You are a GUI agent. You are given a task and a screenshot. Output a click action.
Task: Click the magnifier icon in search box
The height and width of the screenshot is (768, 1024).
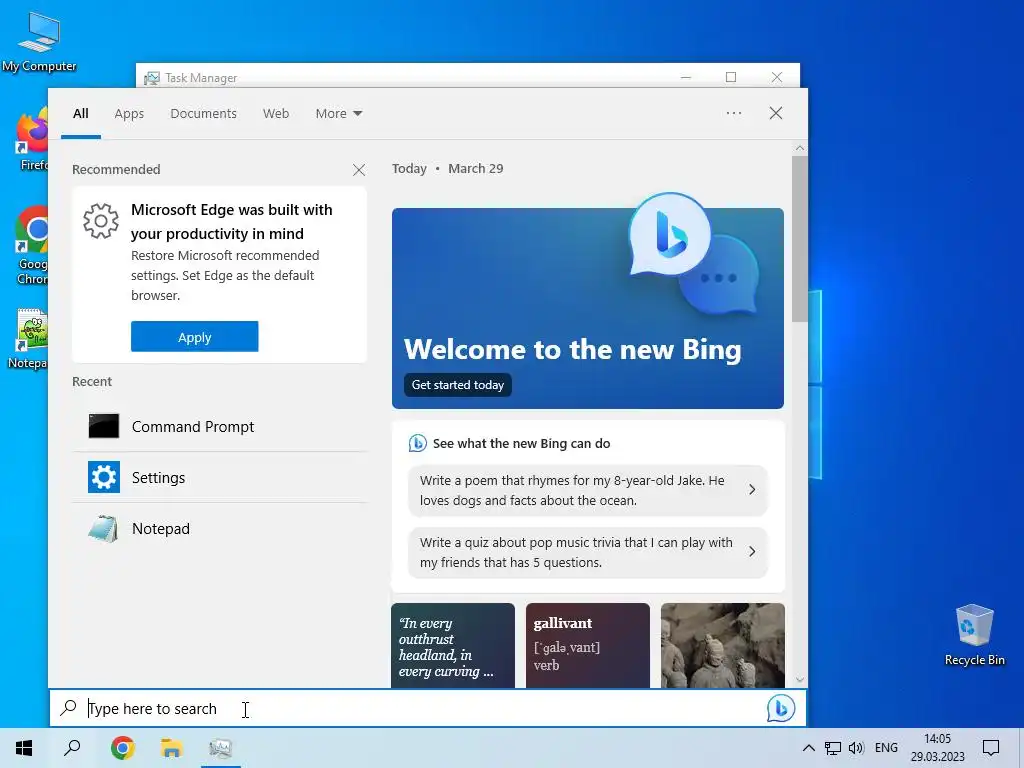[x=69, y=708]
